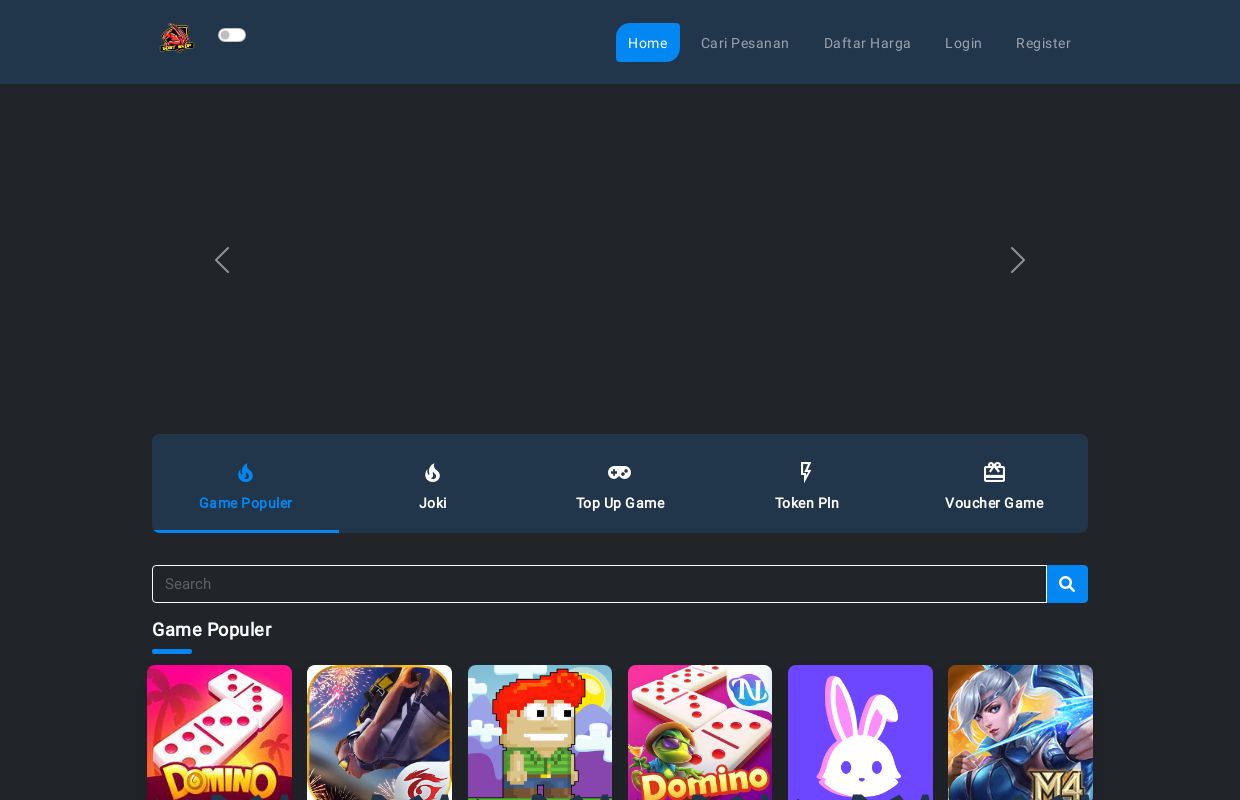
Task: Click the Token Pln lightning bolt icon
Action: [807, 473]
